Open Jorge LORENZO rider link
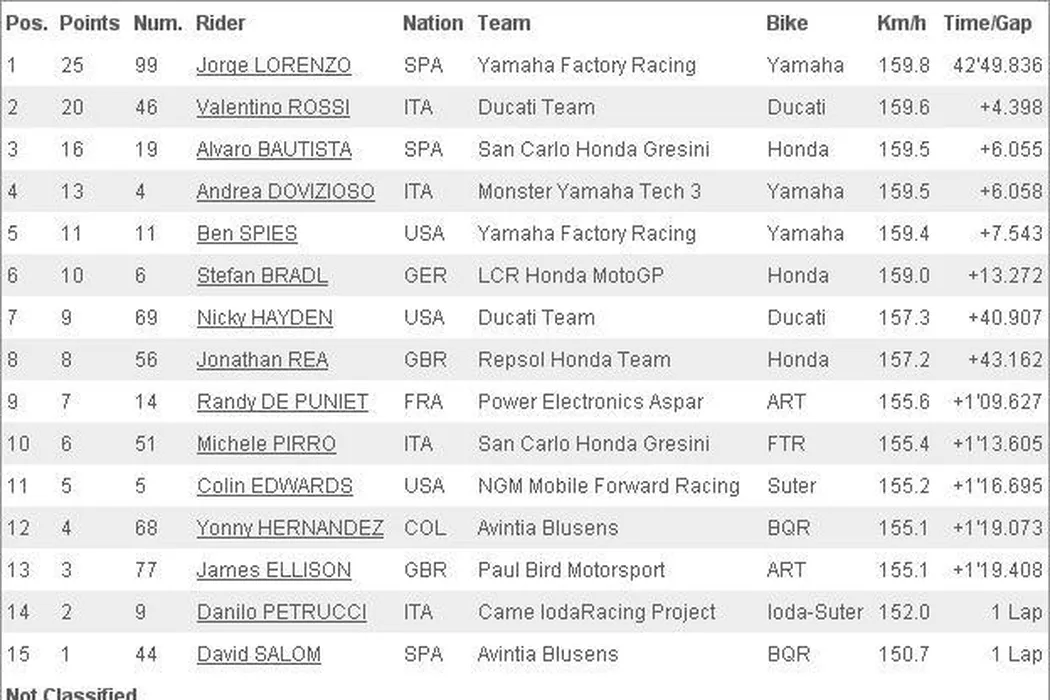1050x700 pixels. (273, 66)
